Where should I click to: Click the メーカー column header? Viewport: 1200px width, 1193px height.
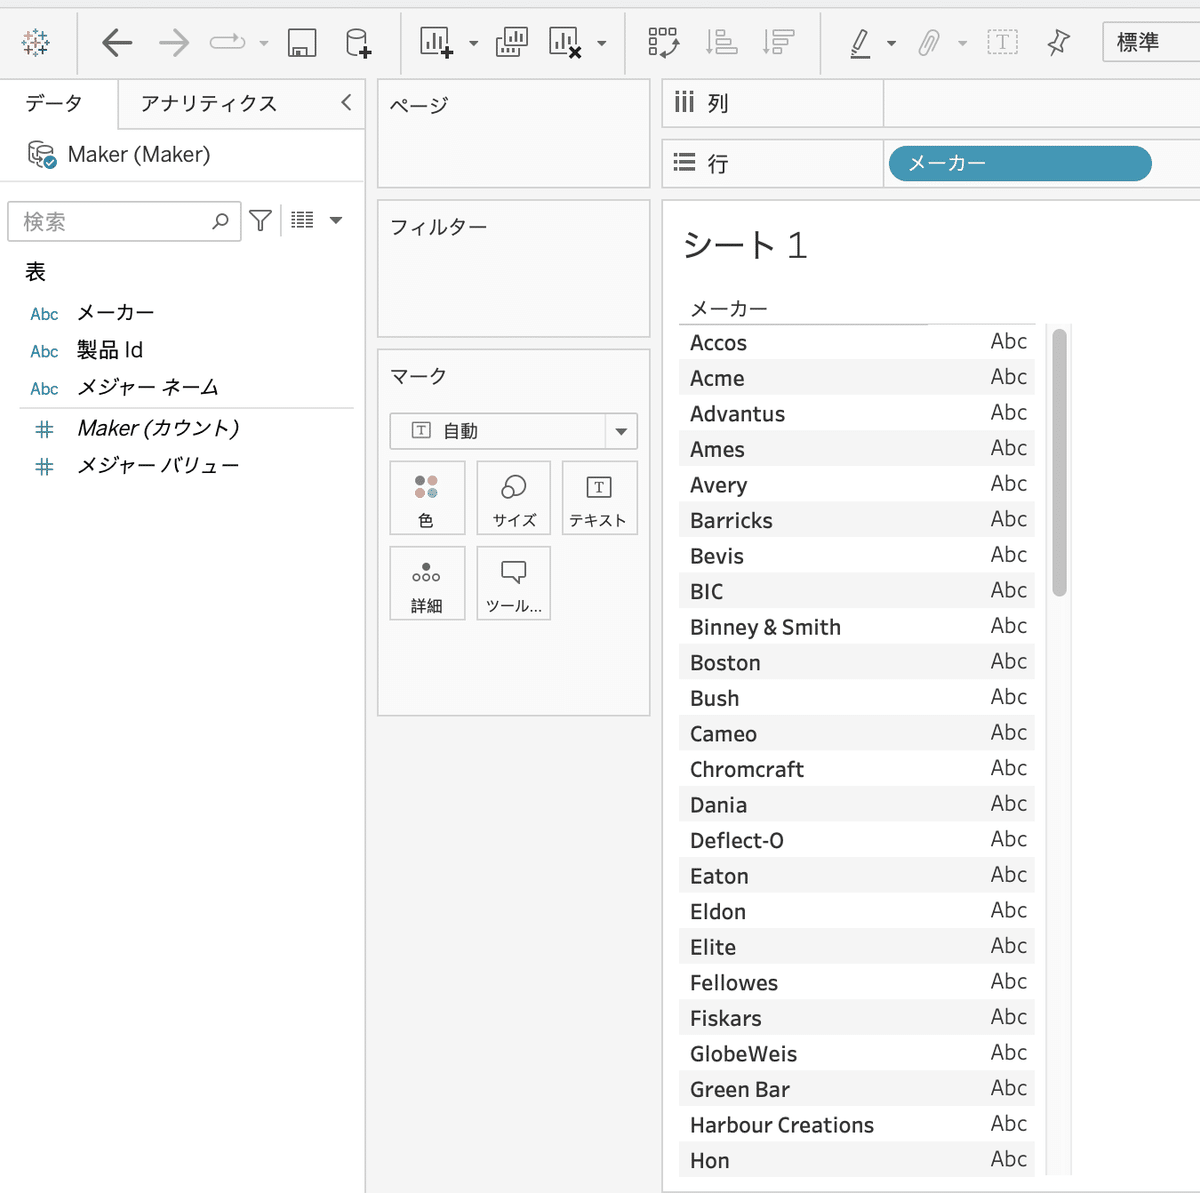pos(729,309)
